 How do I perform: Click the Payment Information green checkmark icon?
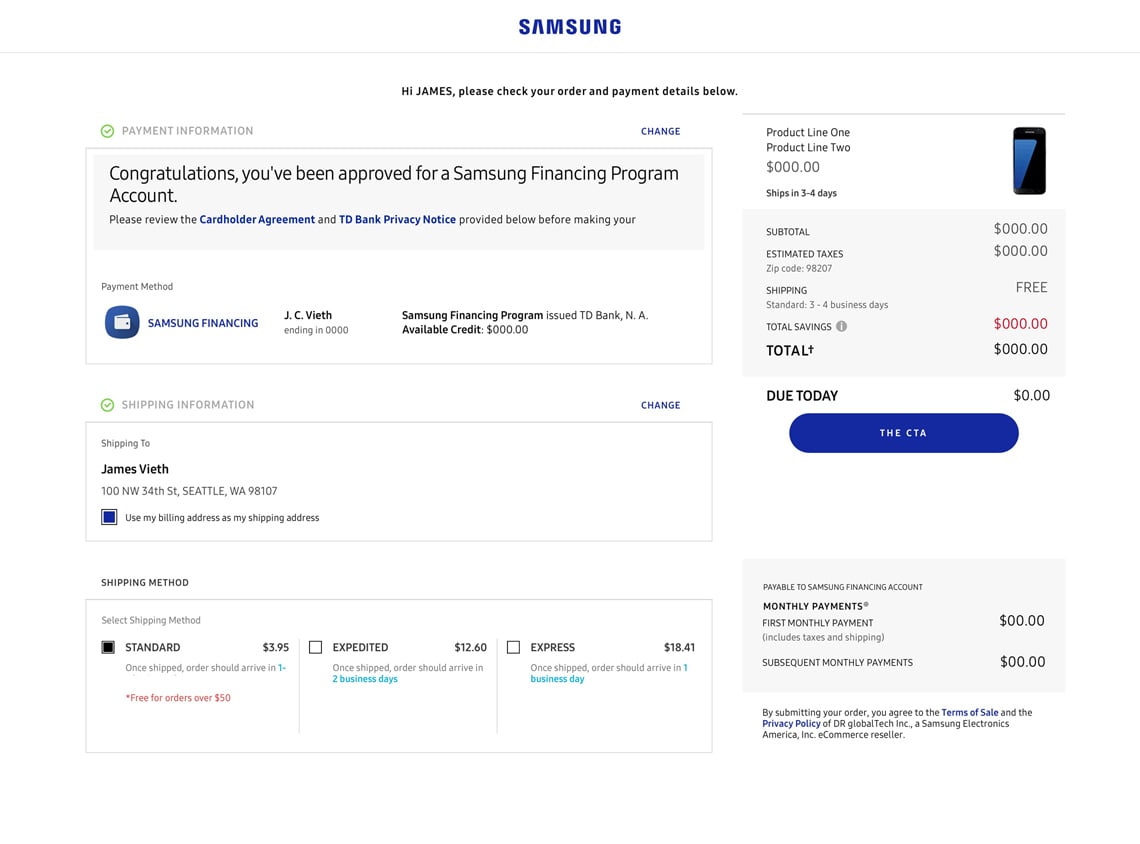pos(107,131)
